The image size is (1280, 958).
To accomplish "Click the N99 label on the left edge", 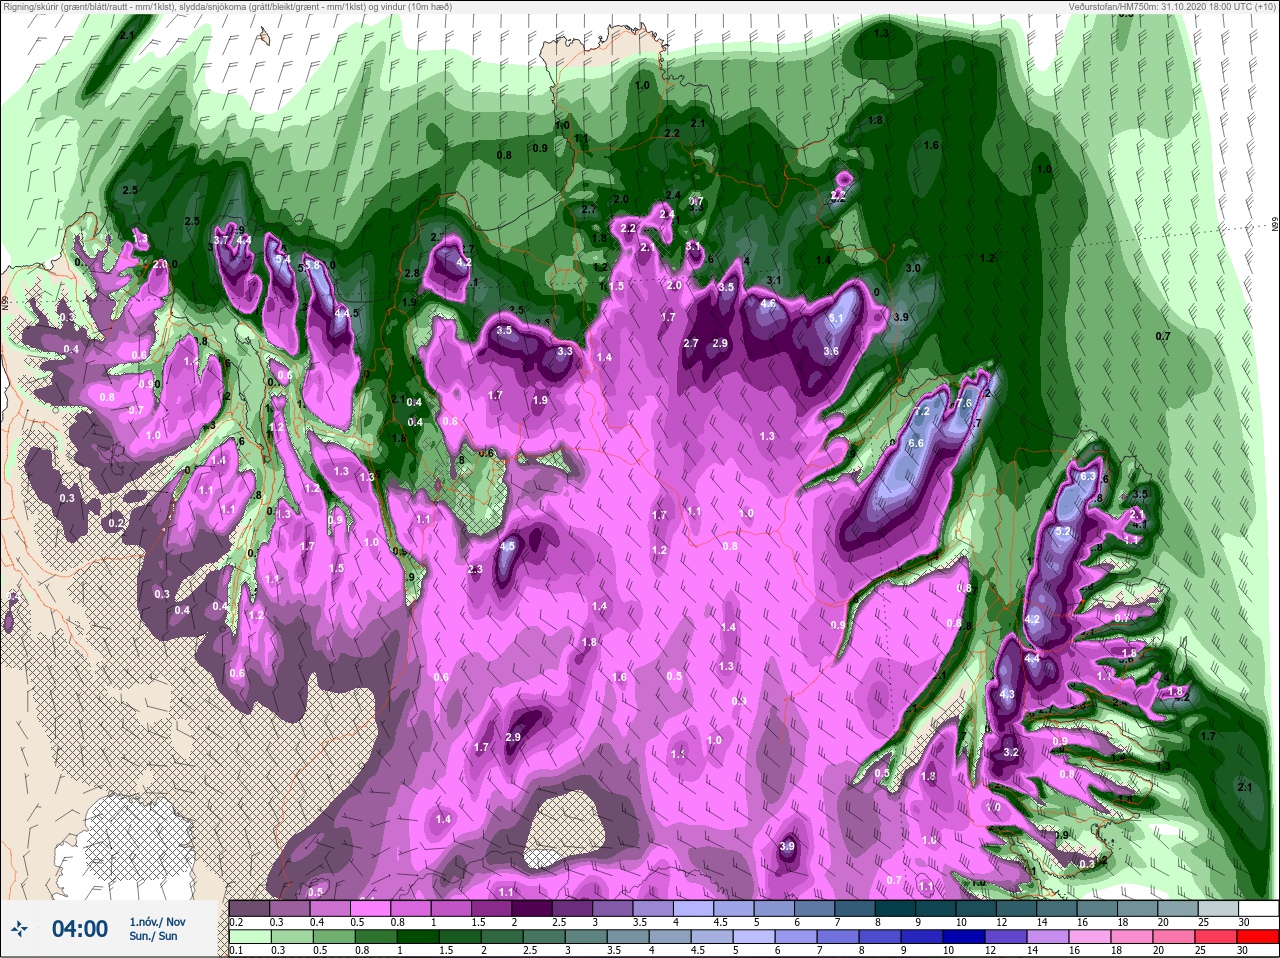I will [x=5, y=301].
